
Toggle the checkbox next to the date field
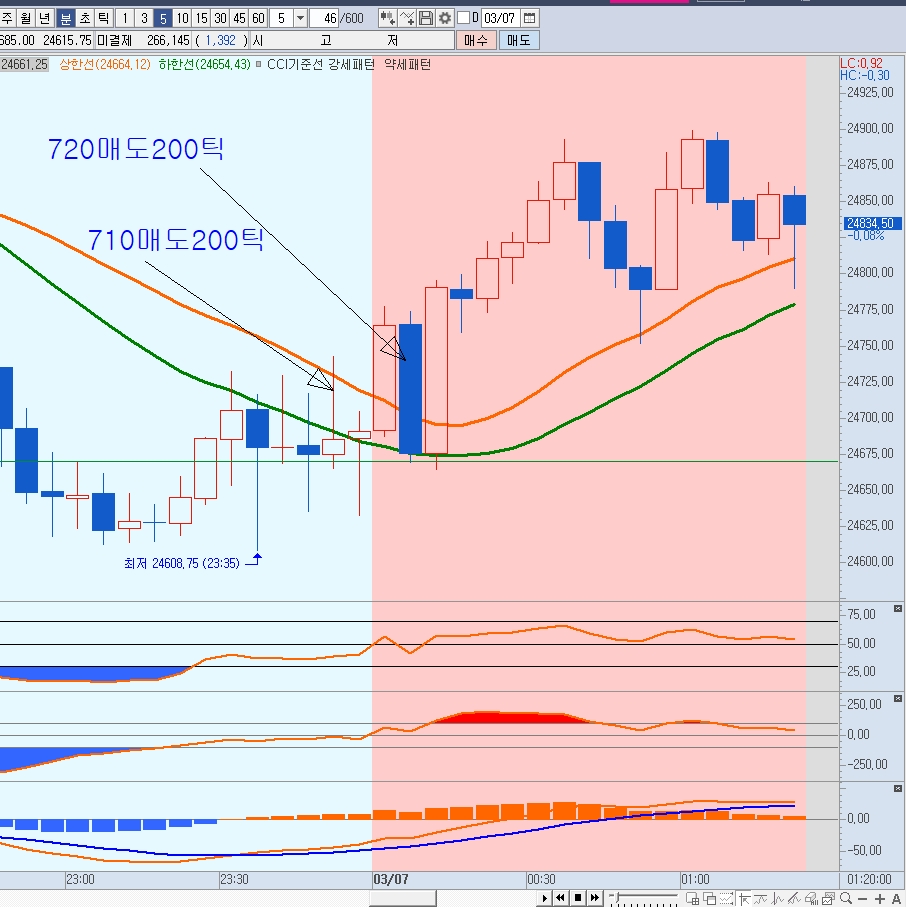tap(463, 18)
